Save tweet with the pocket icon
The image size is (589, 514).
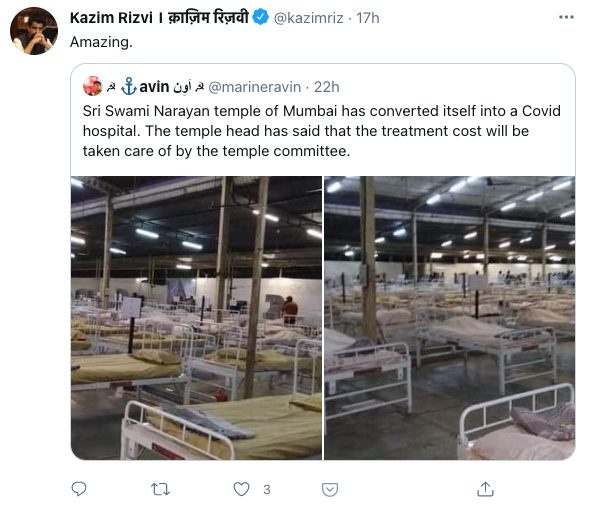coord(330,490)
